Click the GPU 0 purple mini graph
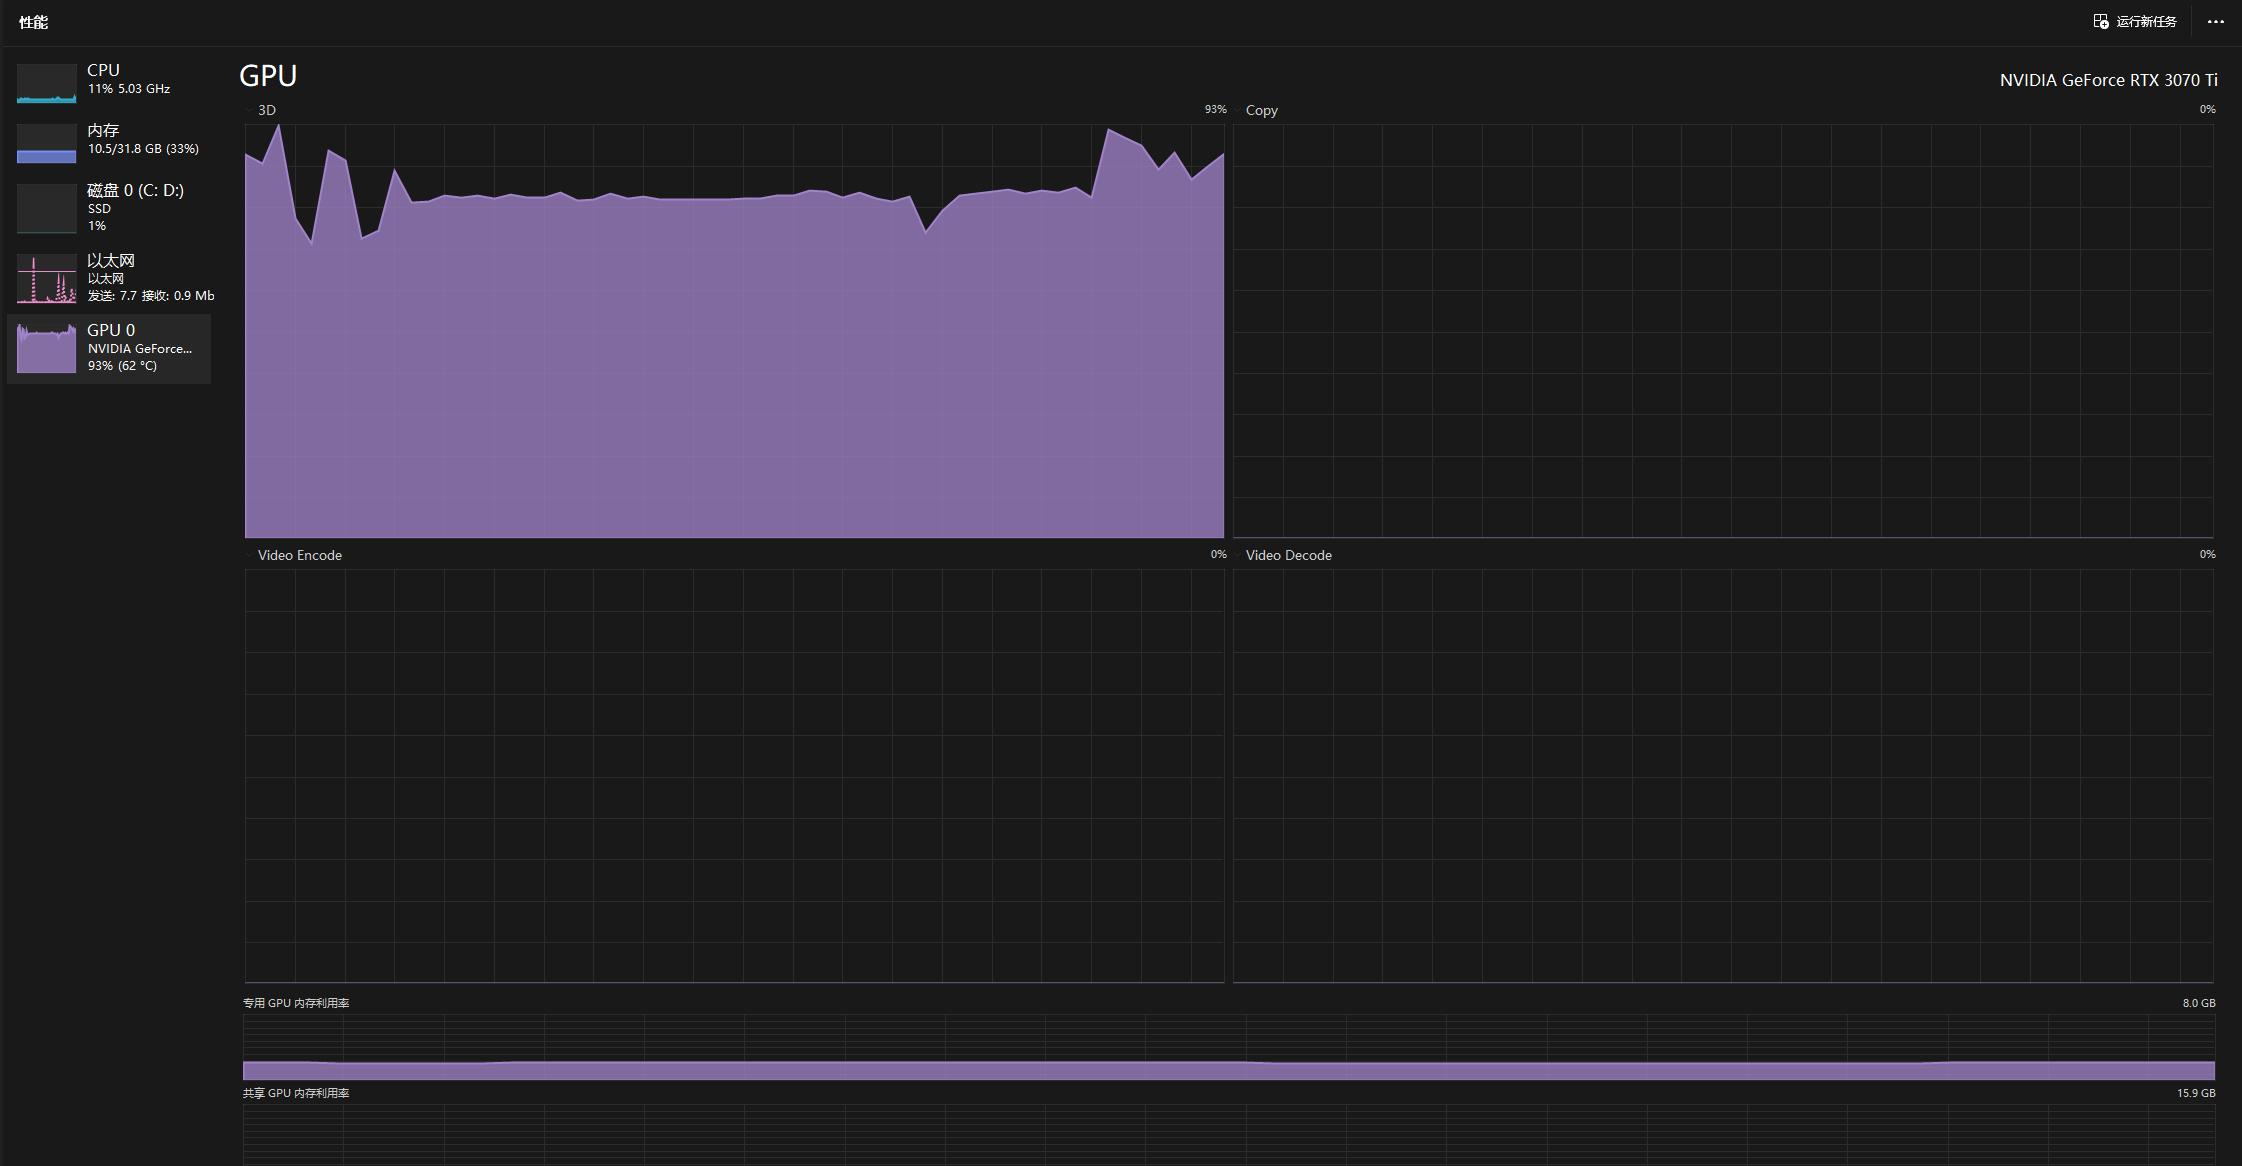Viewport: 2242px width, 1166px height. click(x=46, y=348)
